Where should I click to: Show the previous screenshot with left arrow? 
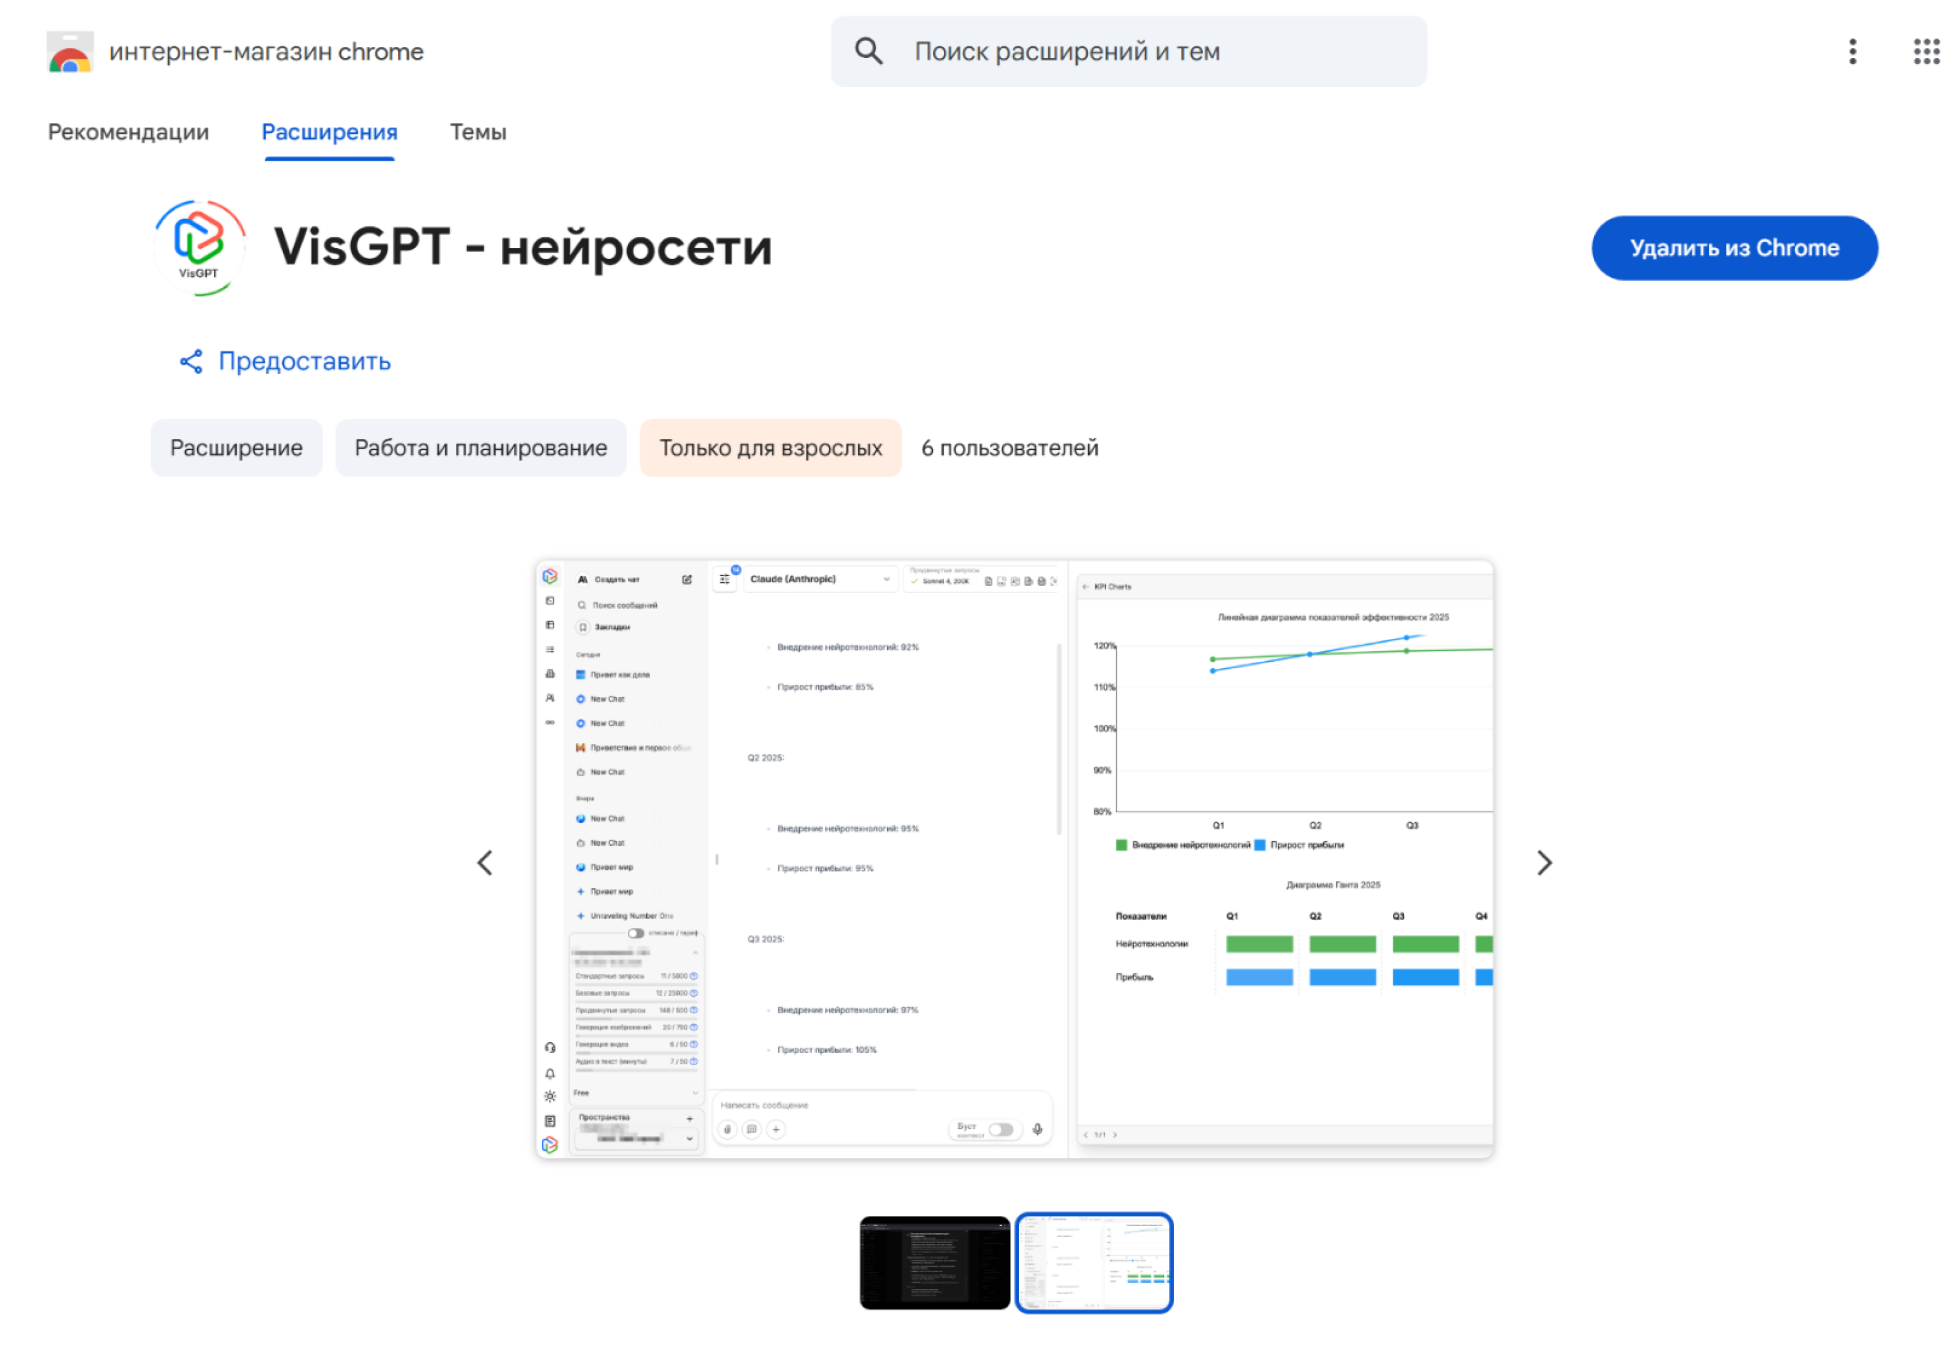click(x=485, y=863)
